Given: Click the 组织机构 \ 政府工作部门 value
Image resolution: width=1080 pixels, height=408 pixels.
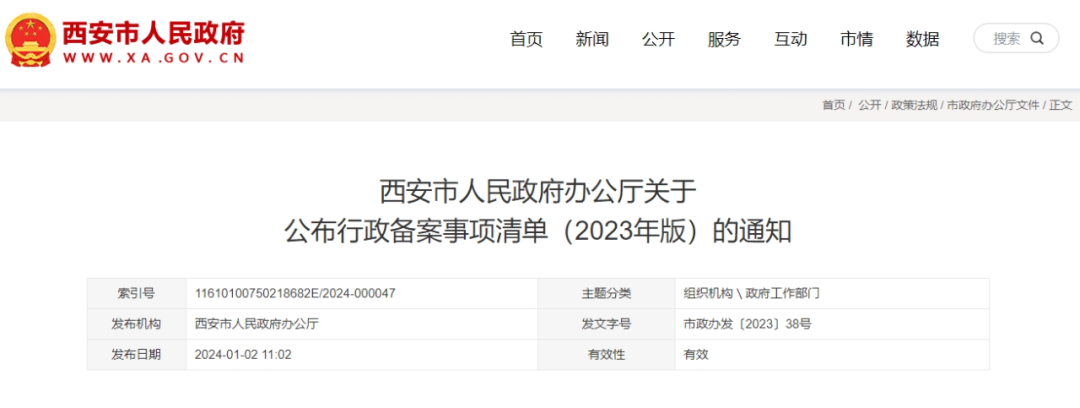Looking at the screenshot, I should [x=751, y=294].
